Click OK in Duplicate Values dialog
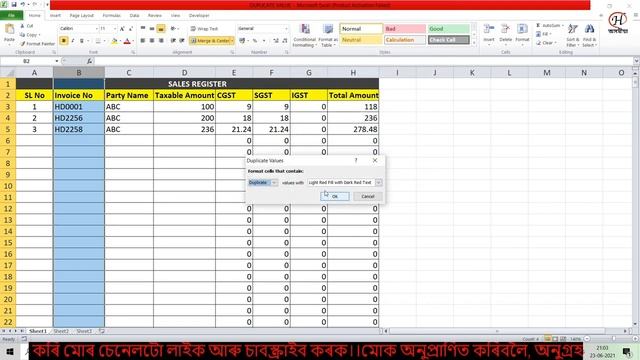 [335, 196]
